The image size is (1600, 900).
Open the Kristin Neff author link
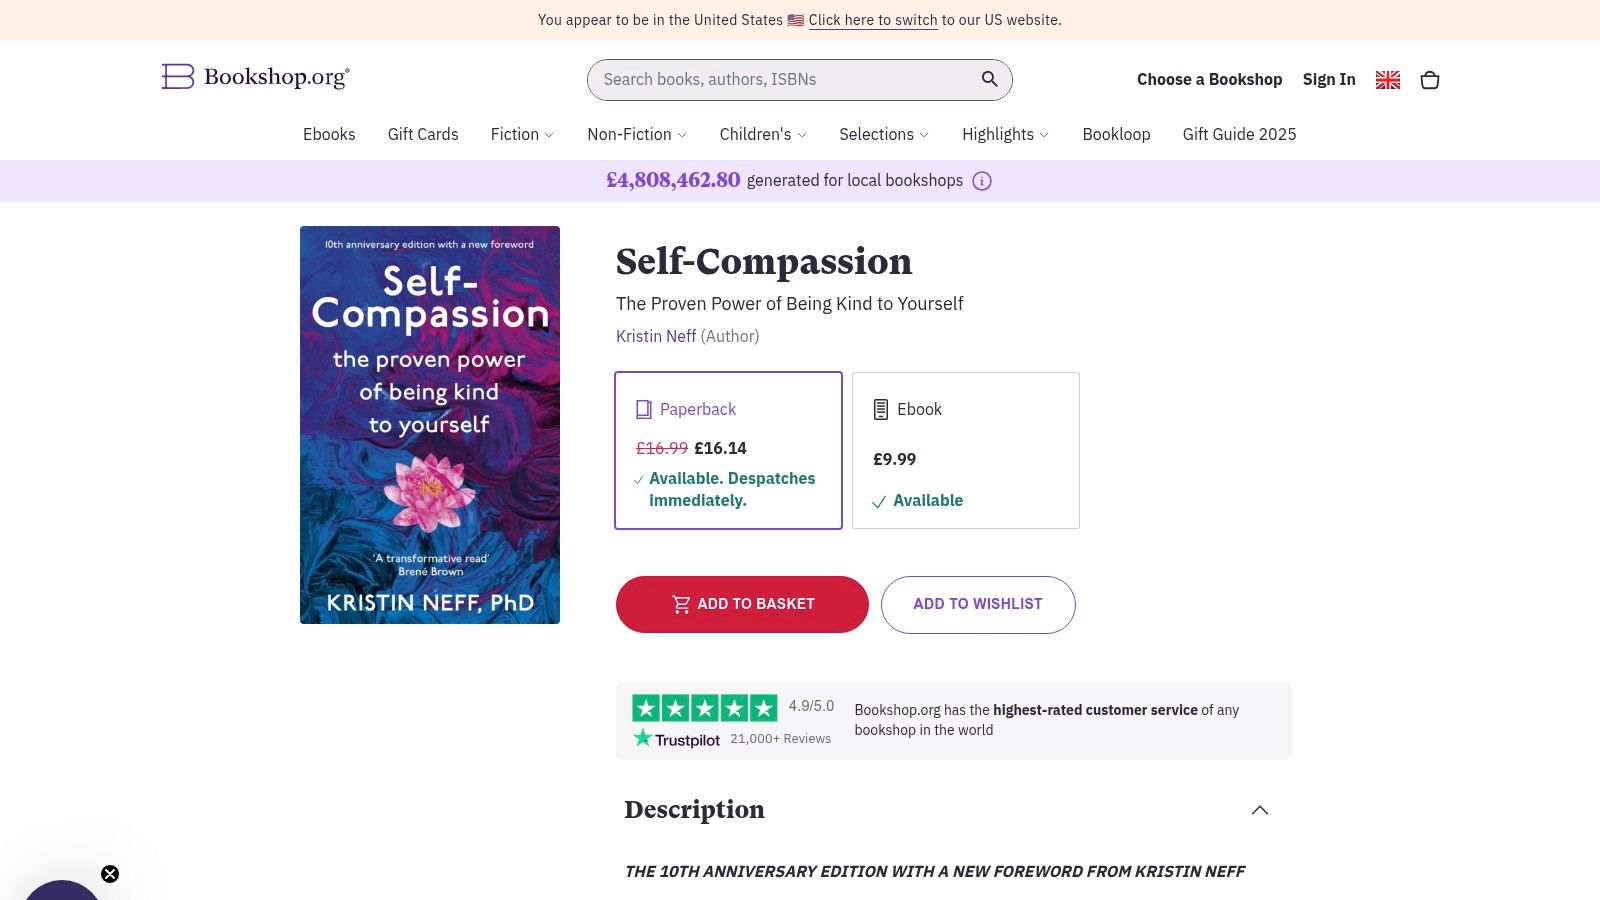coord(656,336)
